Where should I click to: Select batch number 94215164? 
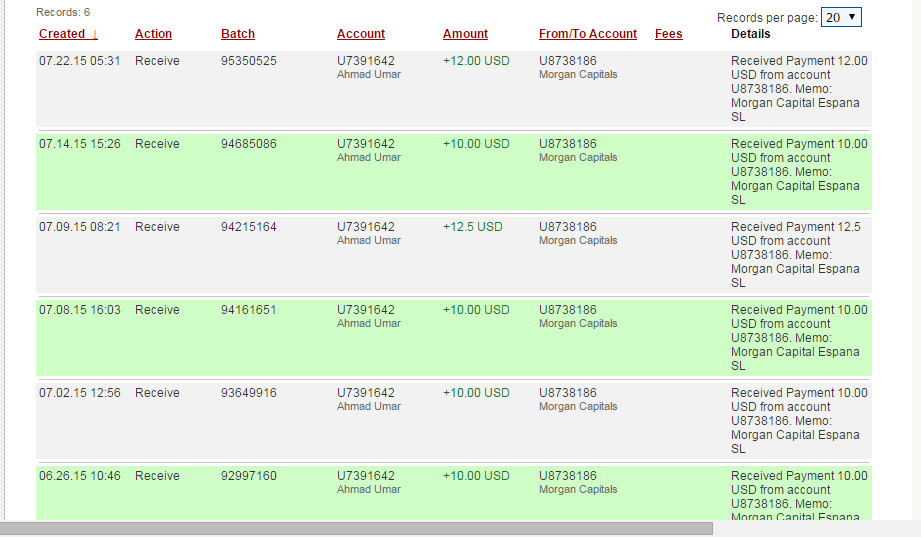pos(248,227)
